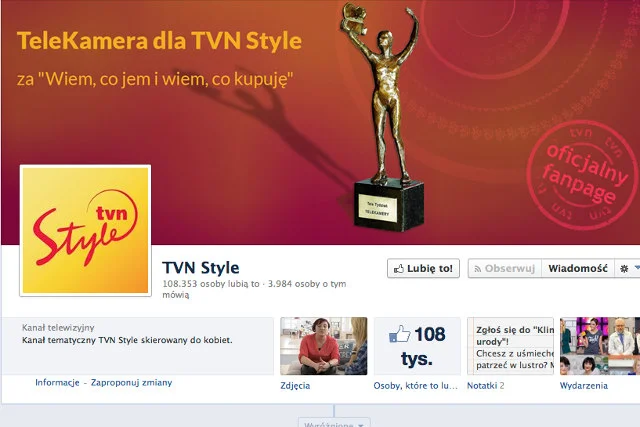Screen dimensions: 640x427
Task: Open the Wydarzenia events thumbnail
Action: tap(600, 346)
